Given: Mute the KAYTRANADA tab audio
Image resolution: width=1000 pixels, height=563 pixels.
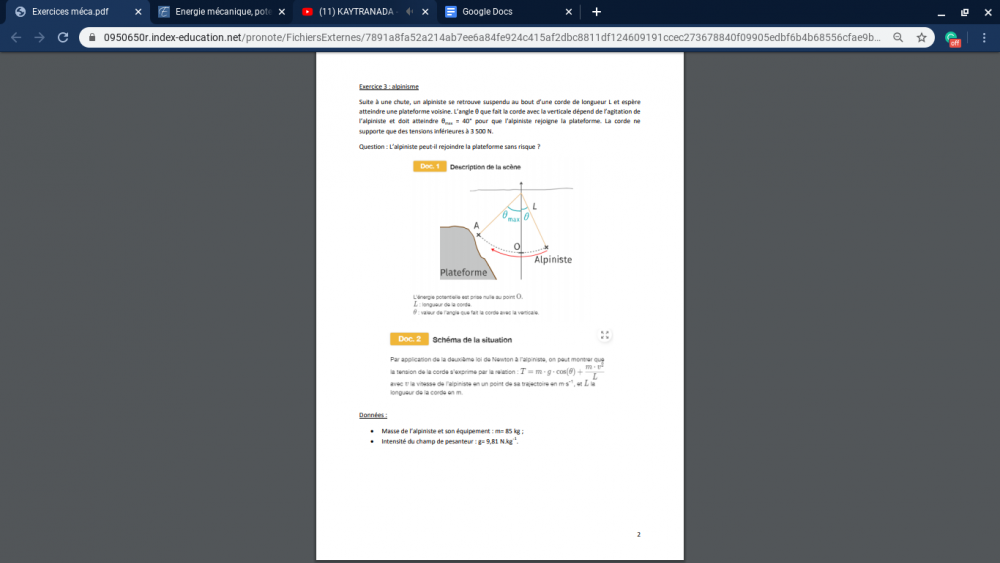Looking at the screenshot, I should [409, 11].
